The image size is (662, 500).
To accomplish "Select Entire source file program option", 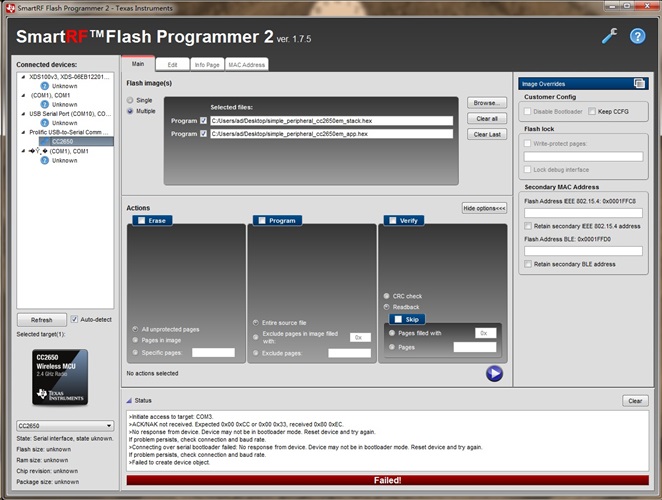I will 255,322.
